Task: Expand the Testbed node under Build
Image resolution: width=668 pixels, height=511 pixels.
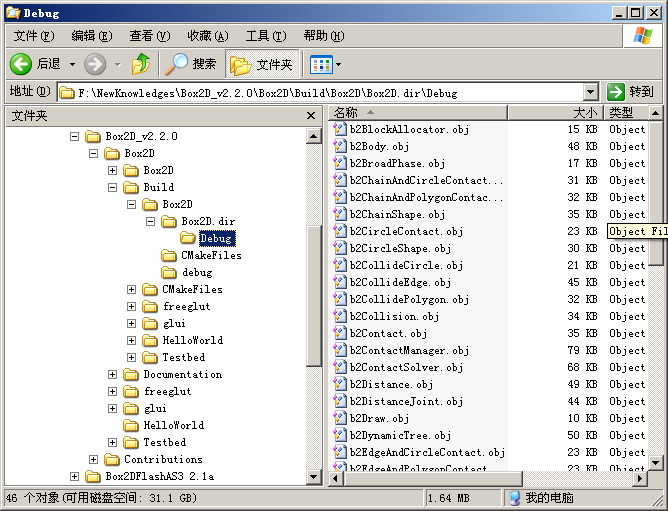Action: pyautogui.click(x=131, y=358)
